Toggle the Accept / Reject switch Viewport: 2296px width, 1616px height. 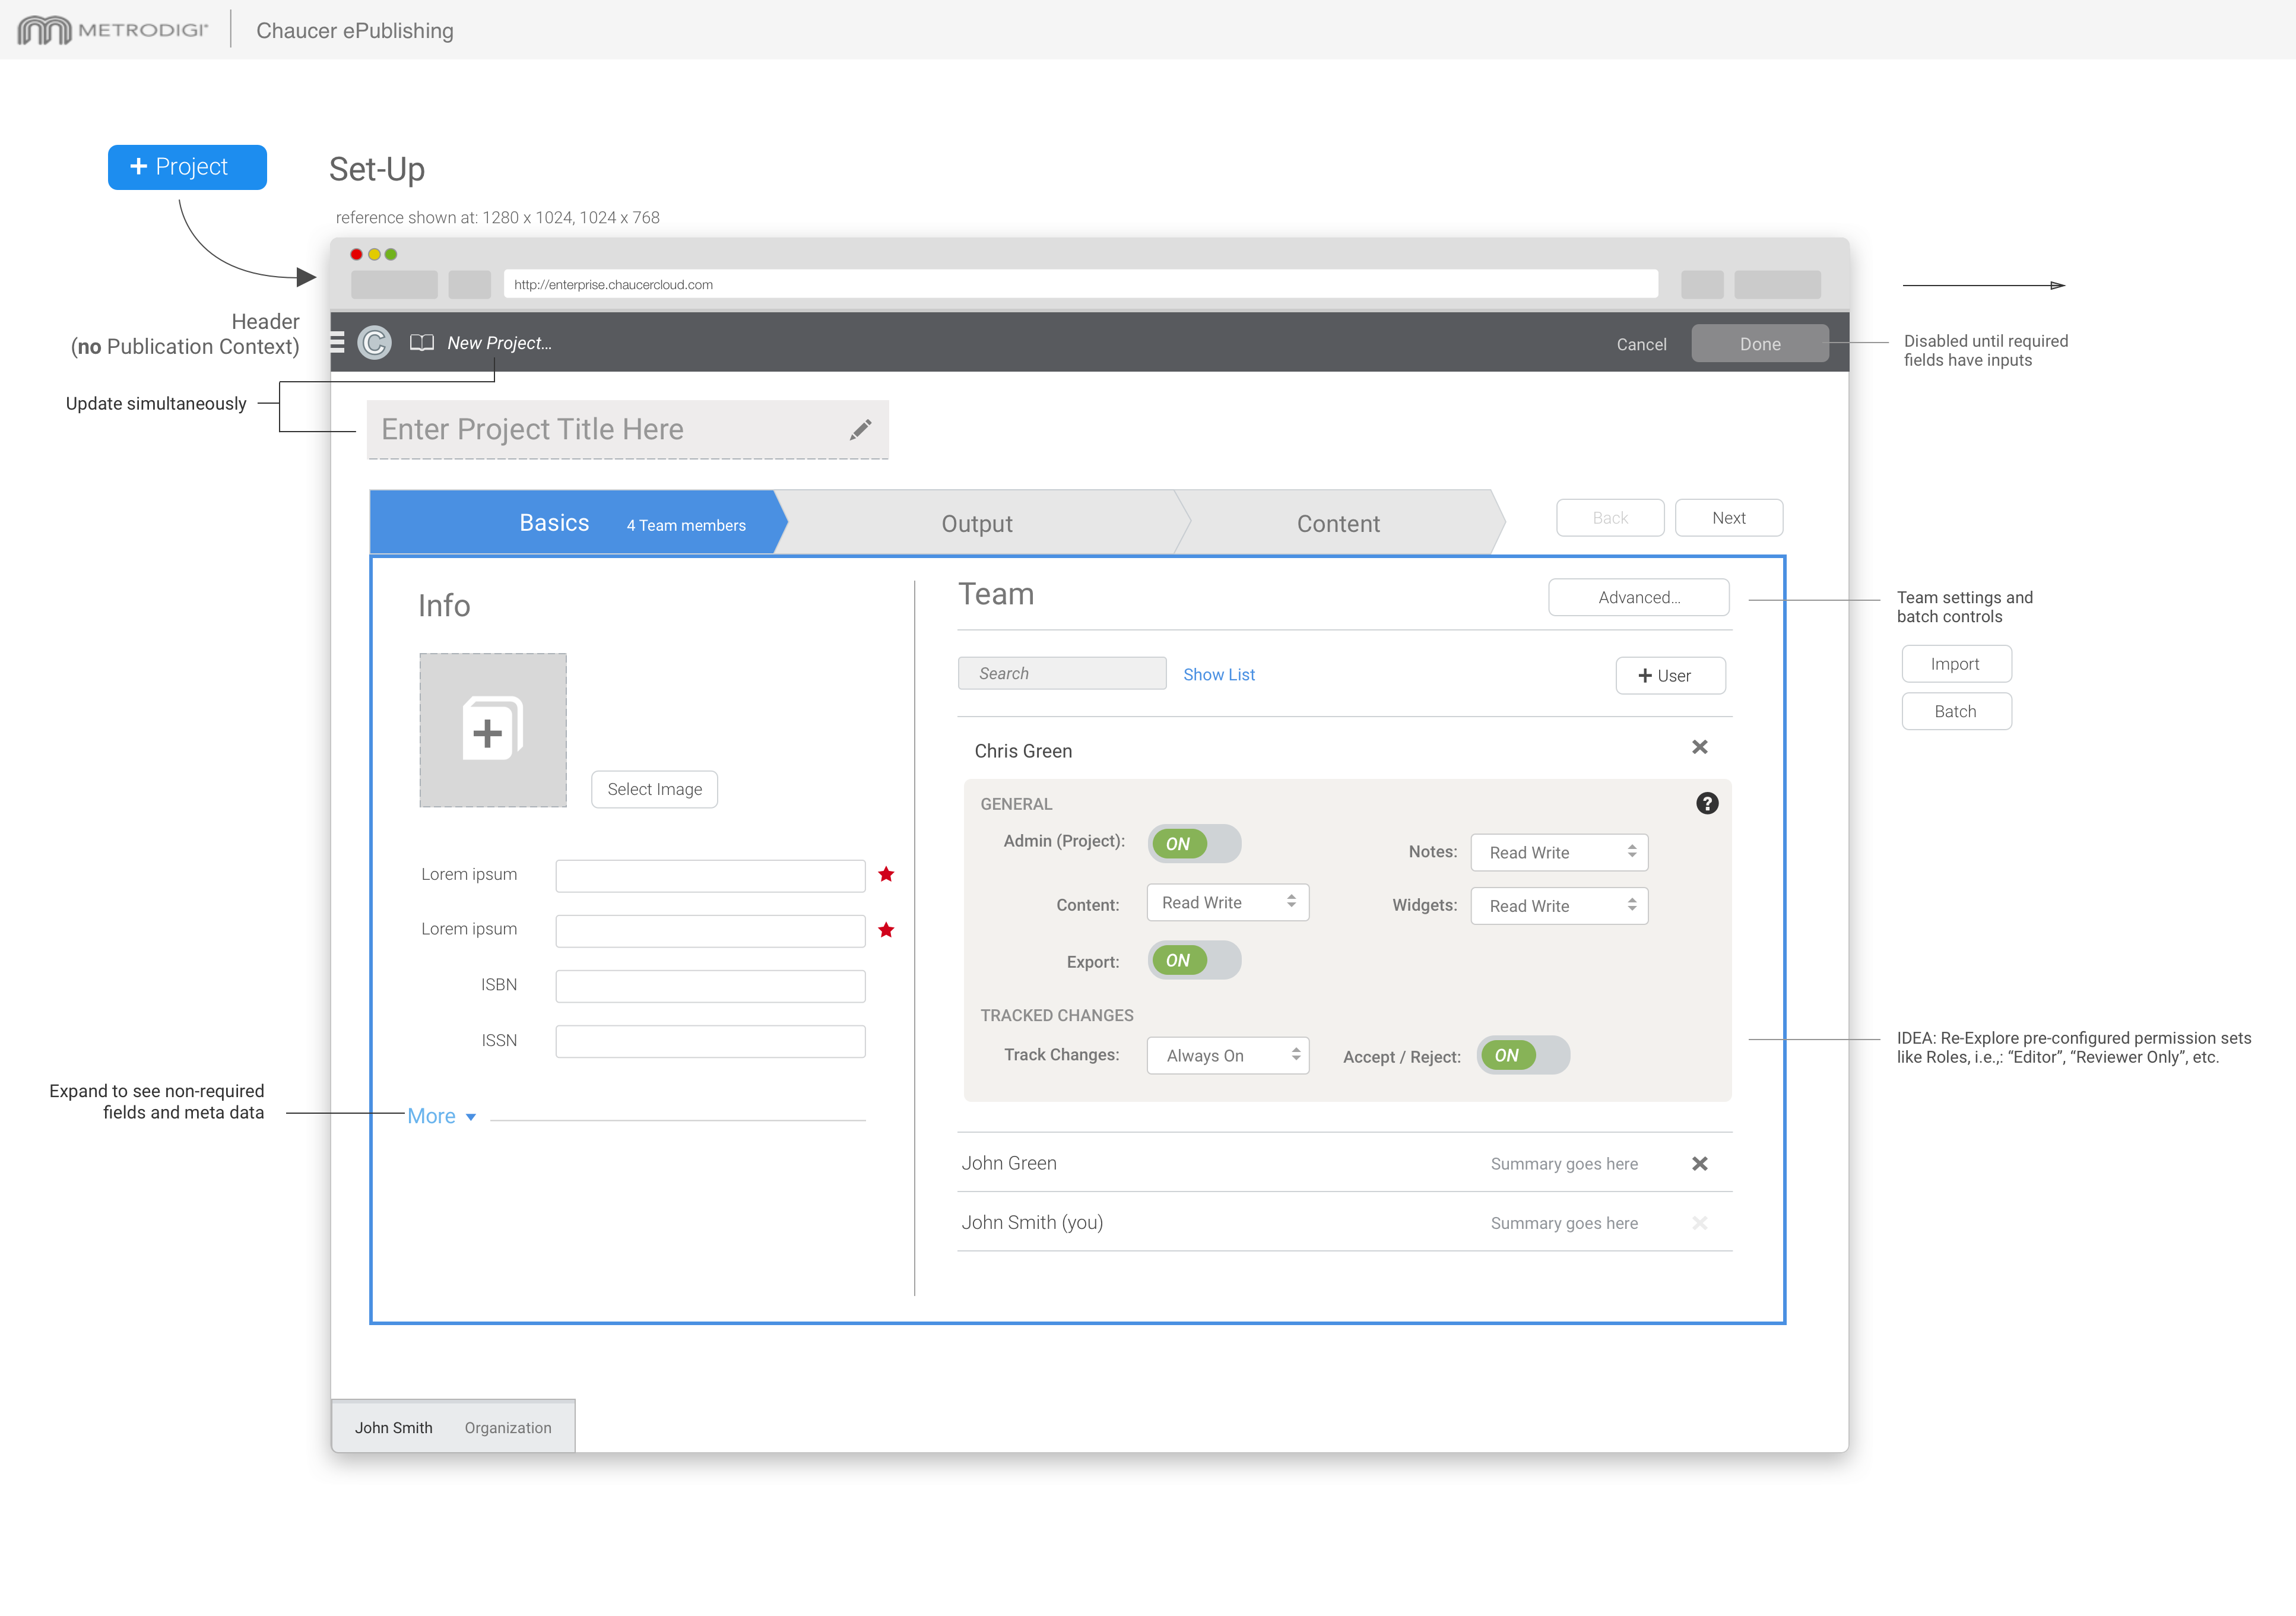pyautogui.click(x=1522, y=1056)
